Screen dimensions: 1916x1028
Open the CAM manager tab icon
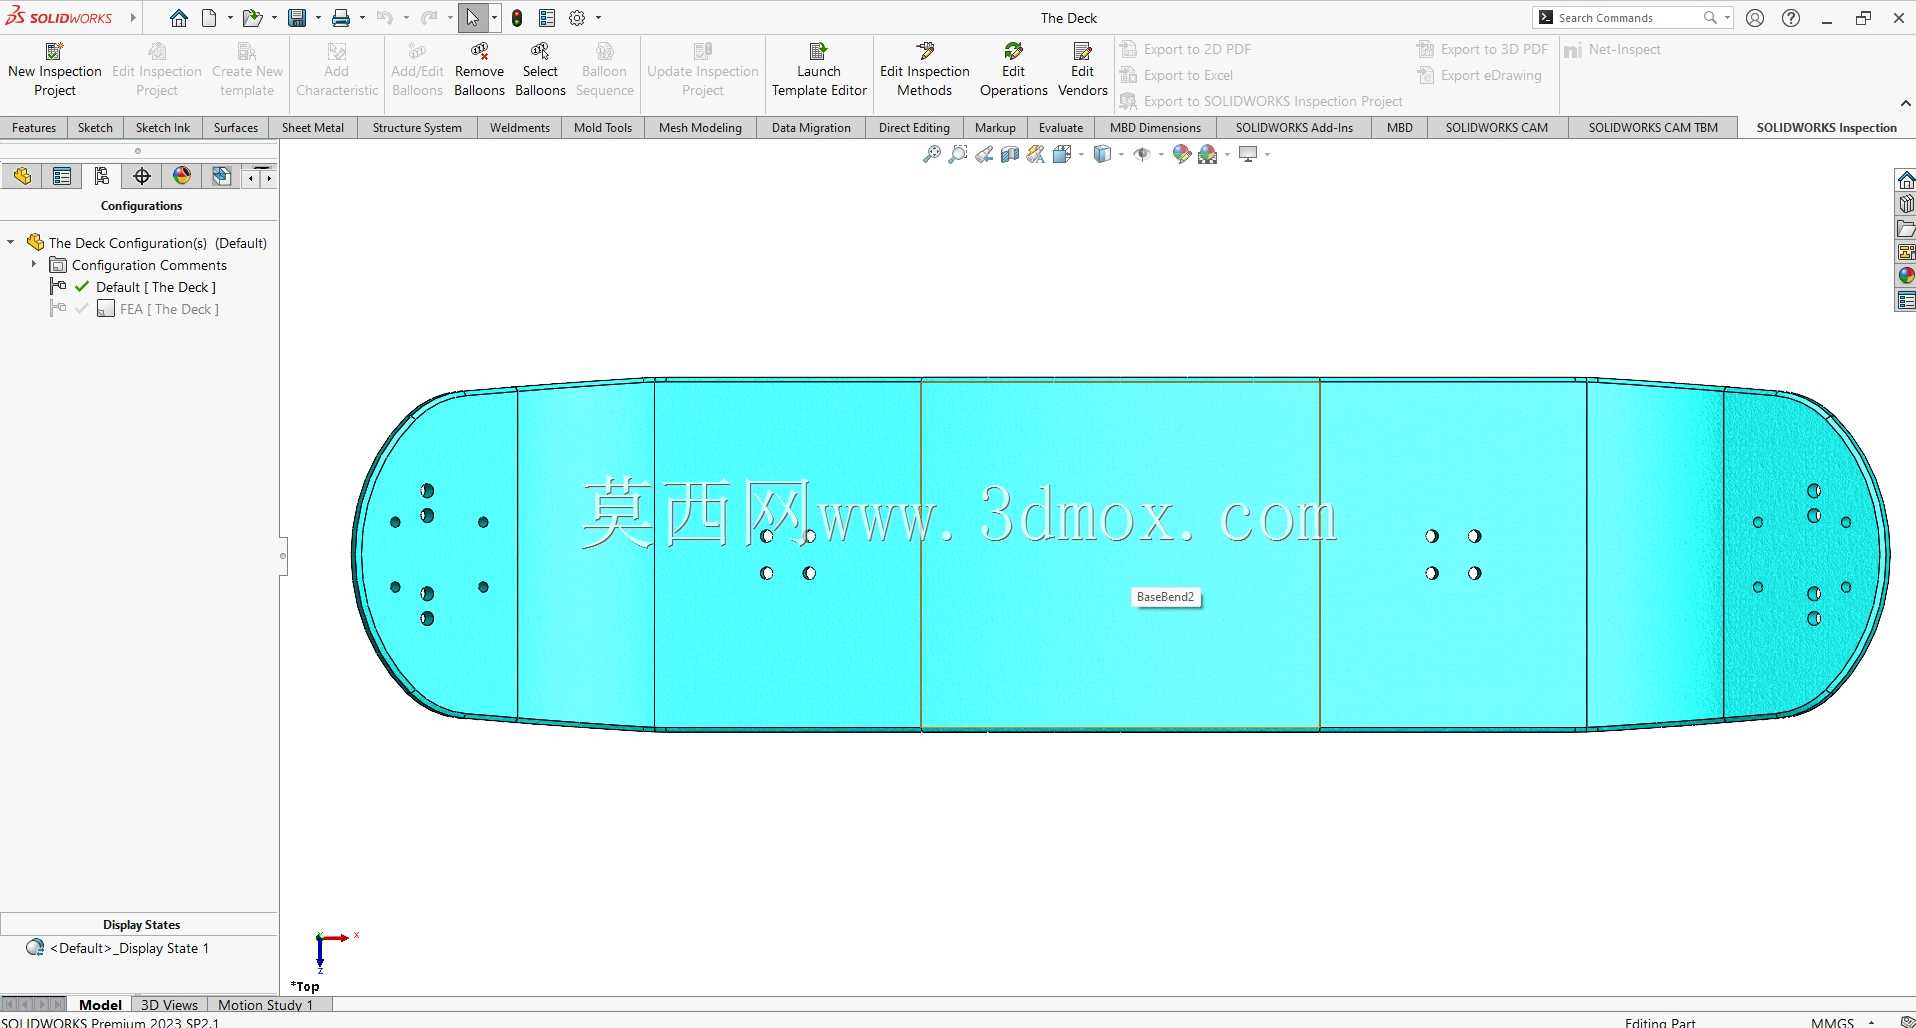tap(221, 177)
